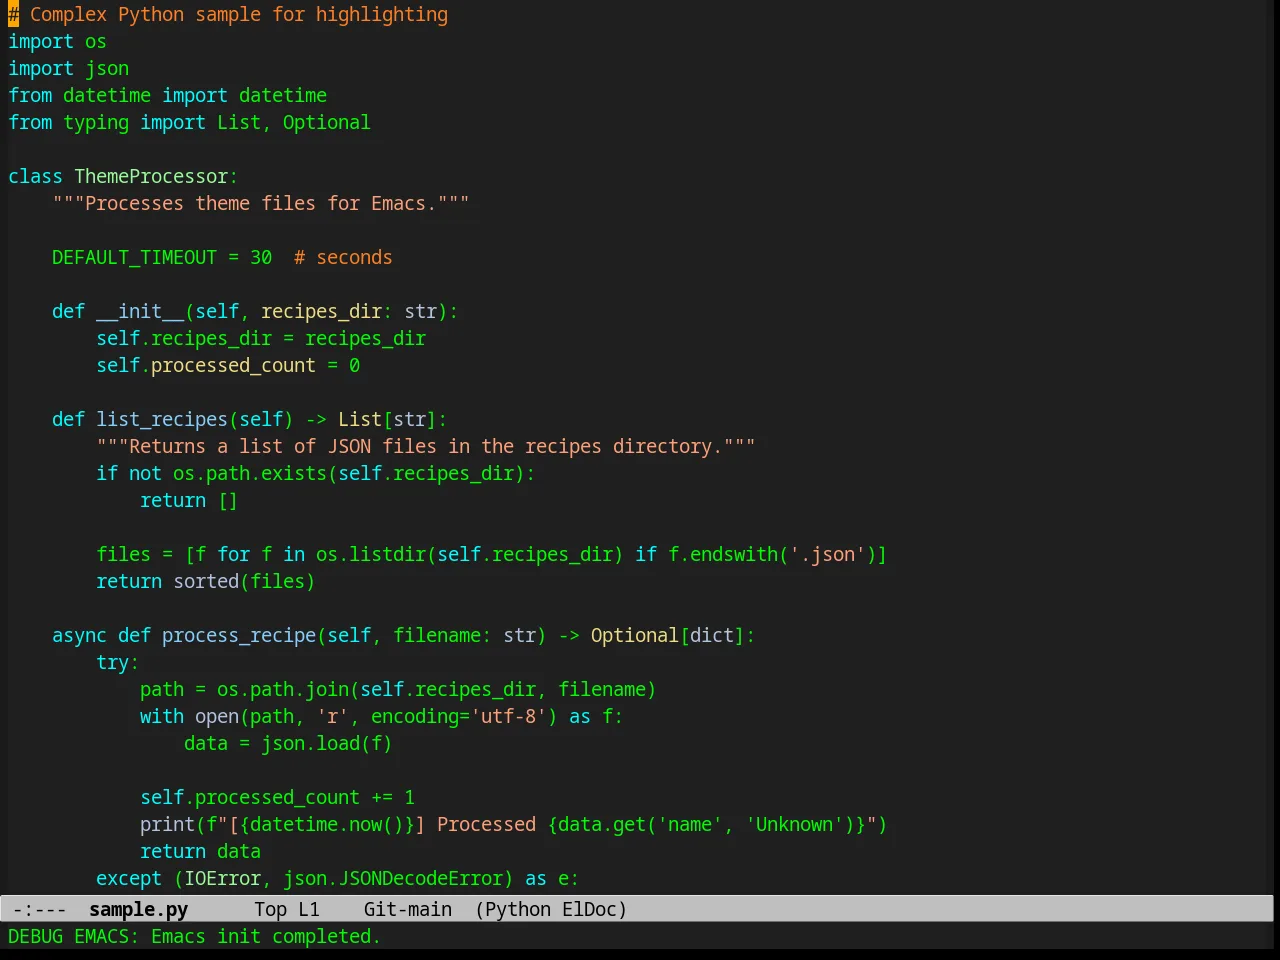Viewport: 1280px width, 960px height.
Task: Click 'return sorted(files)' line
Action: point(206,581)
